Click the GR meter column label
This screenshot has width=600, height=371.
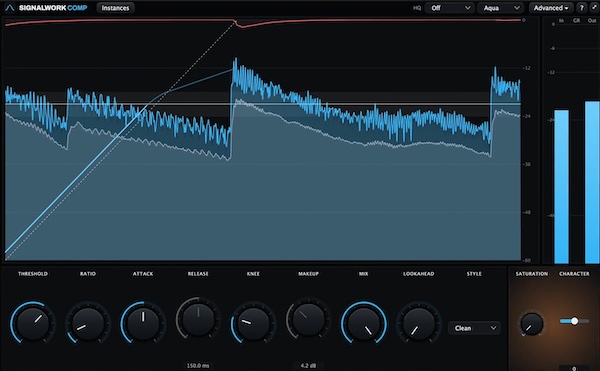pos(577,21)
